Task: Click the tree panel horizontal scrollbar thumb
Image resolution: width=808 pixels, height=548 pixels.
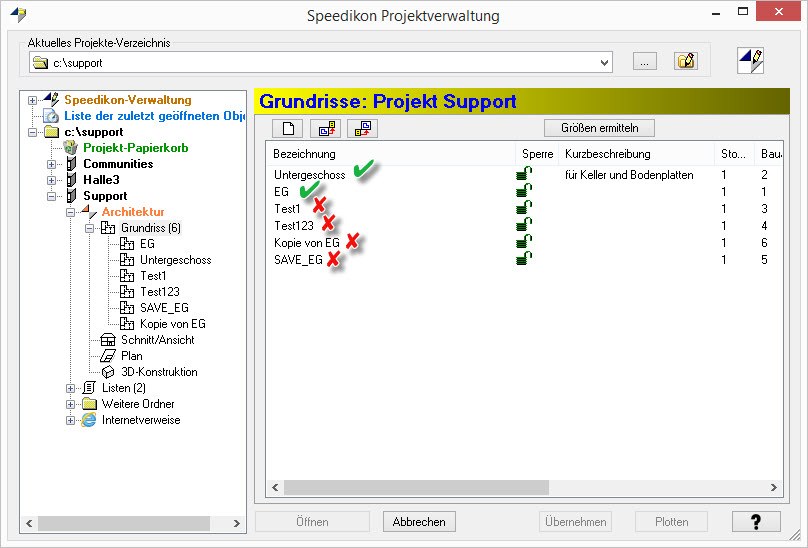Action: (124, 523)
